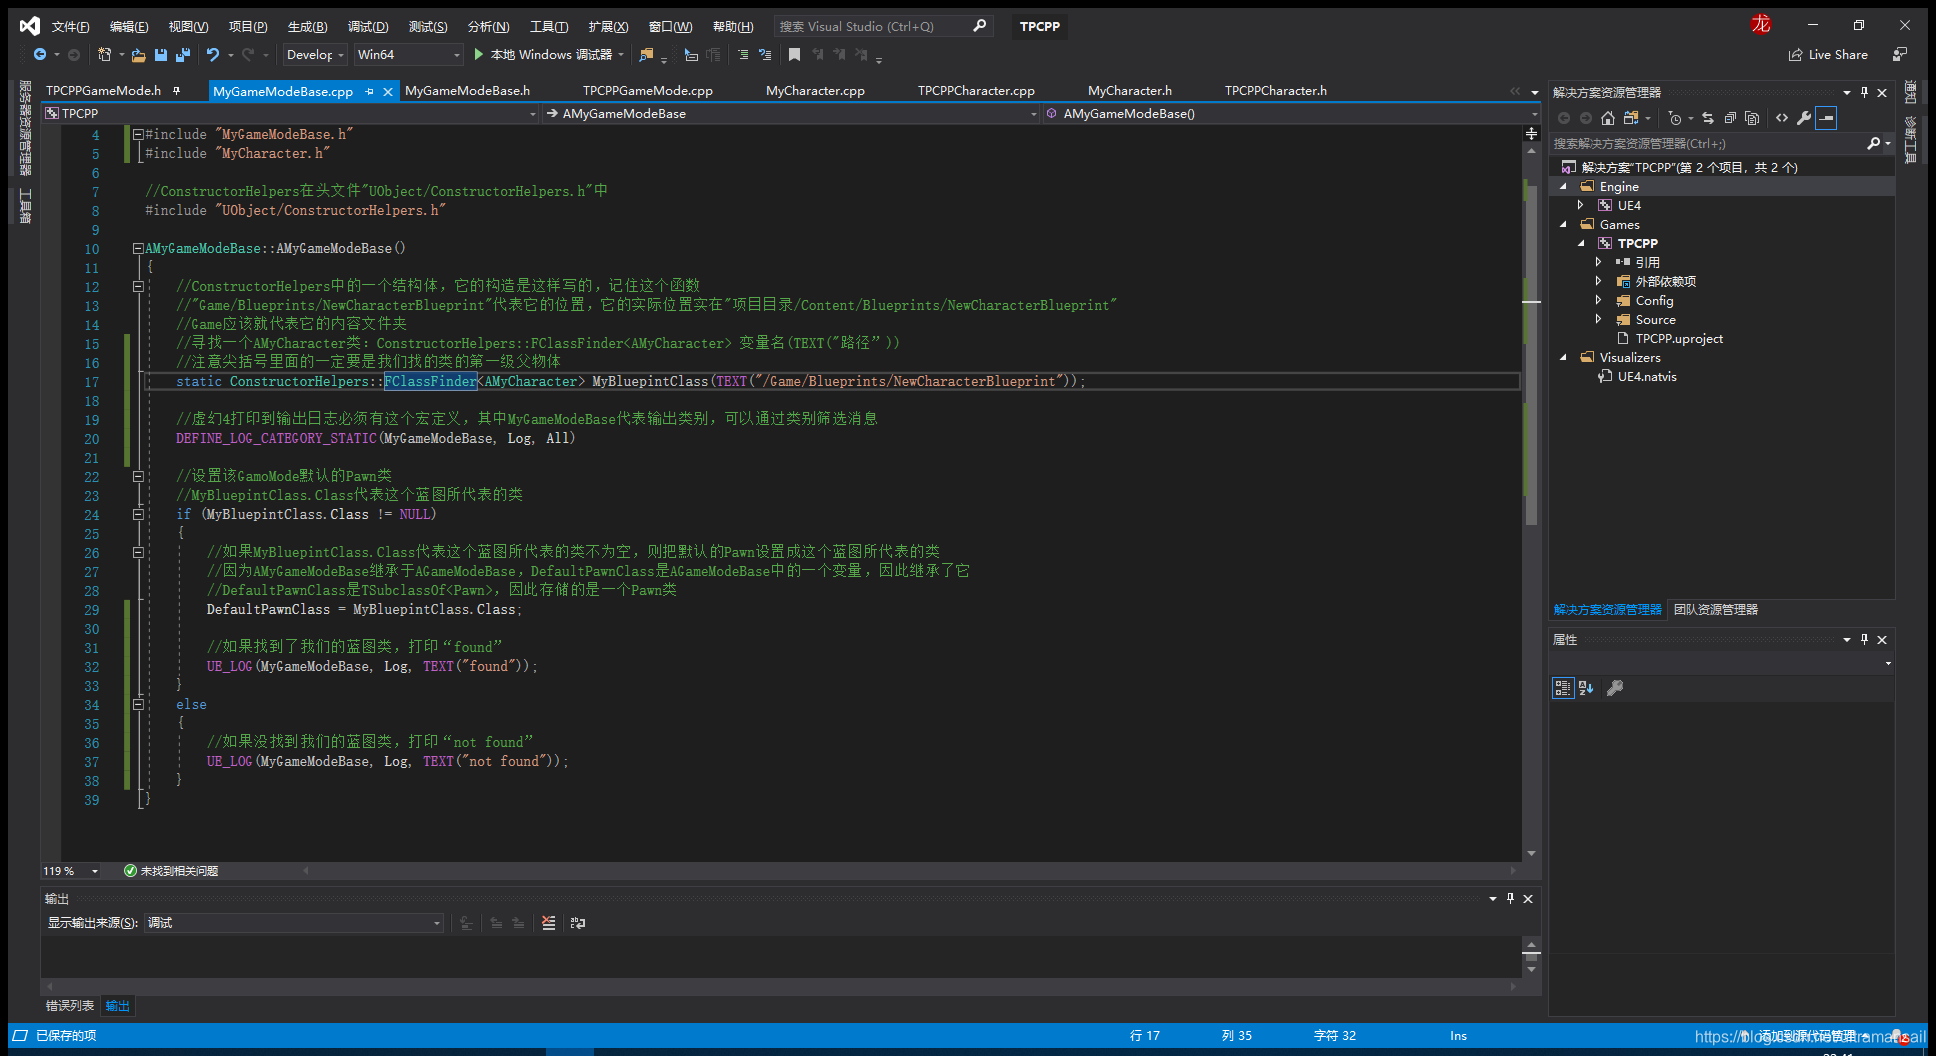Open the Win64 platform dropdown
Image resolution: width=1936 pixels, height=1056 pixels.
[408, 55]
